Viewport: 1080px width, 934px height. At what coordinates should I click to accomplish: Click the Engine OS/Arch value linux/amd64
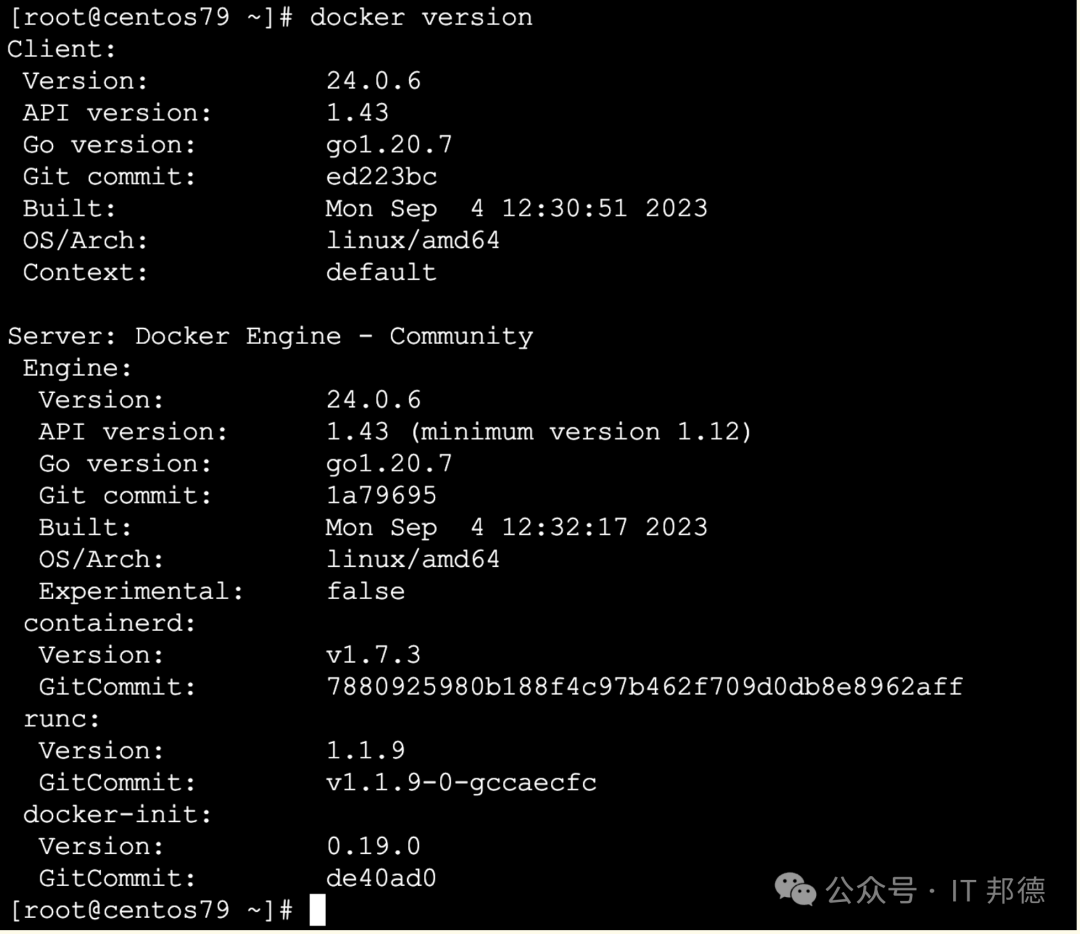point(413,559)
